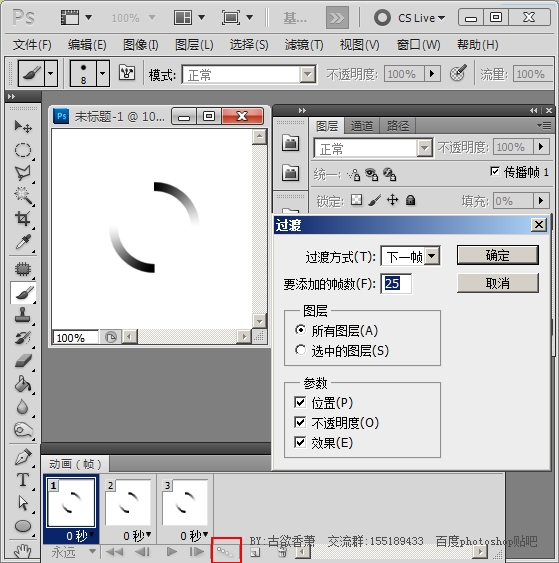Select the Elliptical Marquee tool
The height and width of the screenshot is (563, 559).
tap(23, 150)
